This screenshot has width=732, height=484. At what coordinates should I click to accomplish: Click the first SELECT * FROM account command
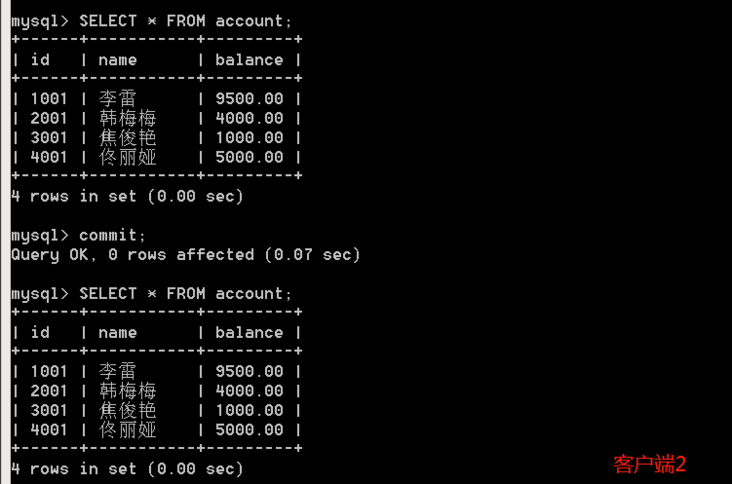(x=185, y=20)
